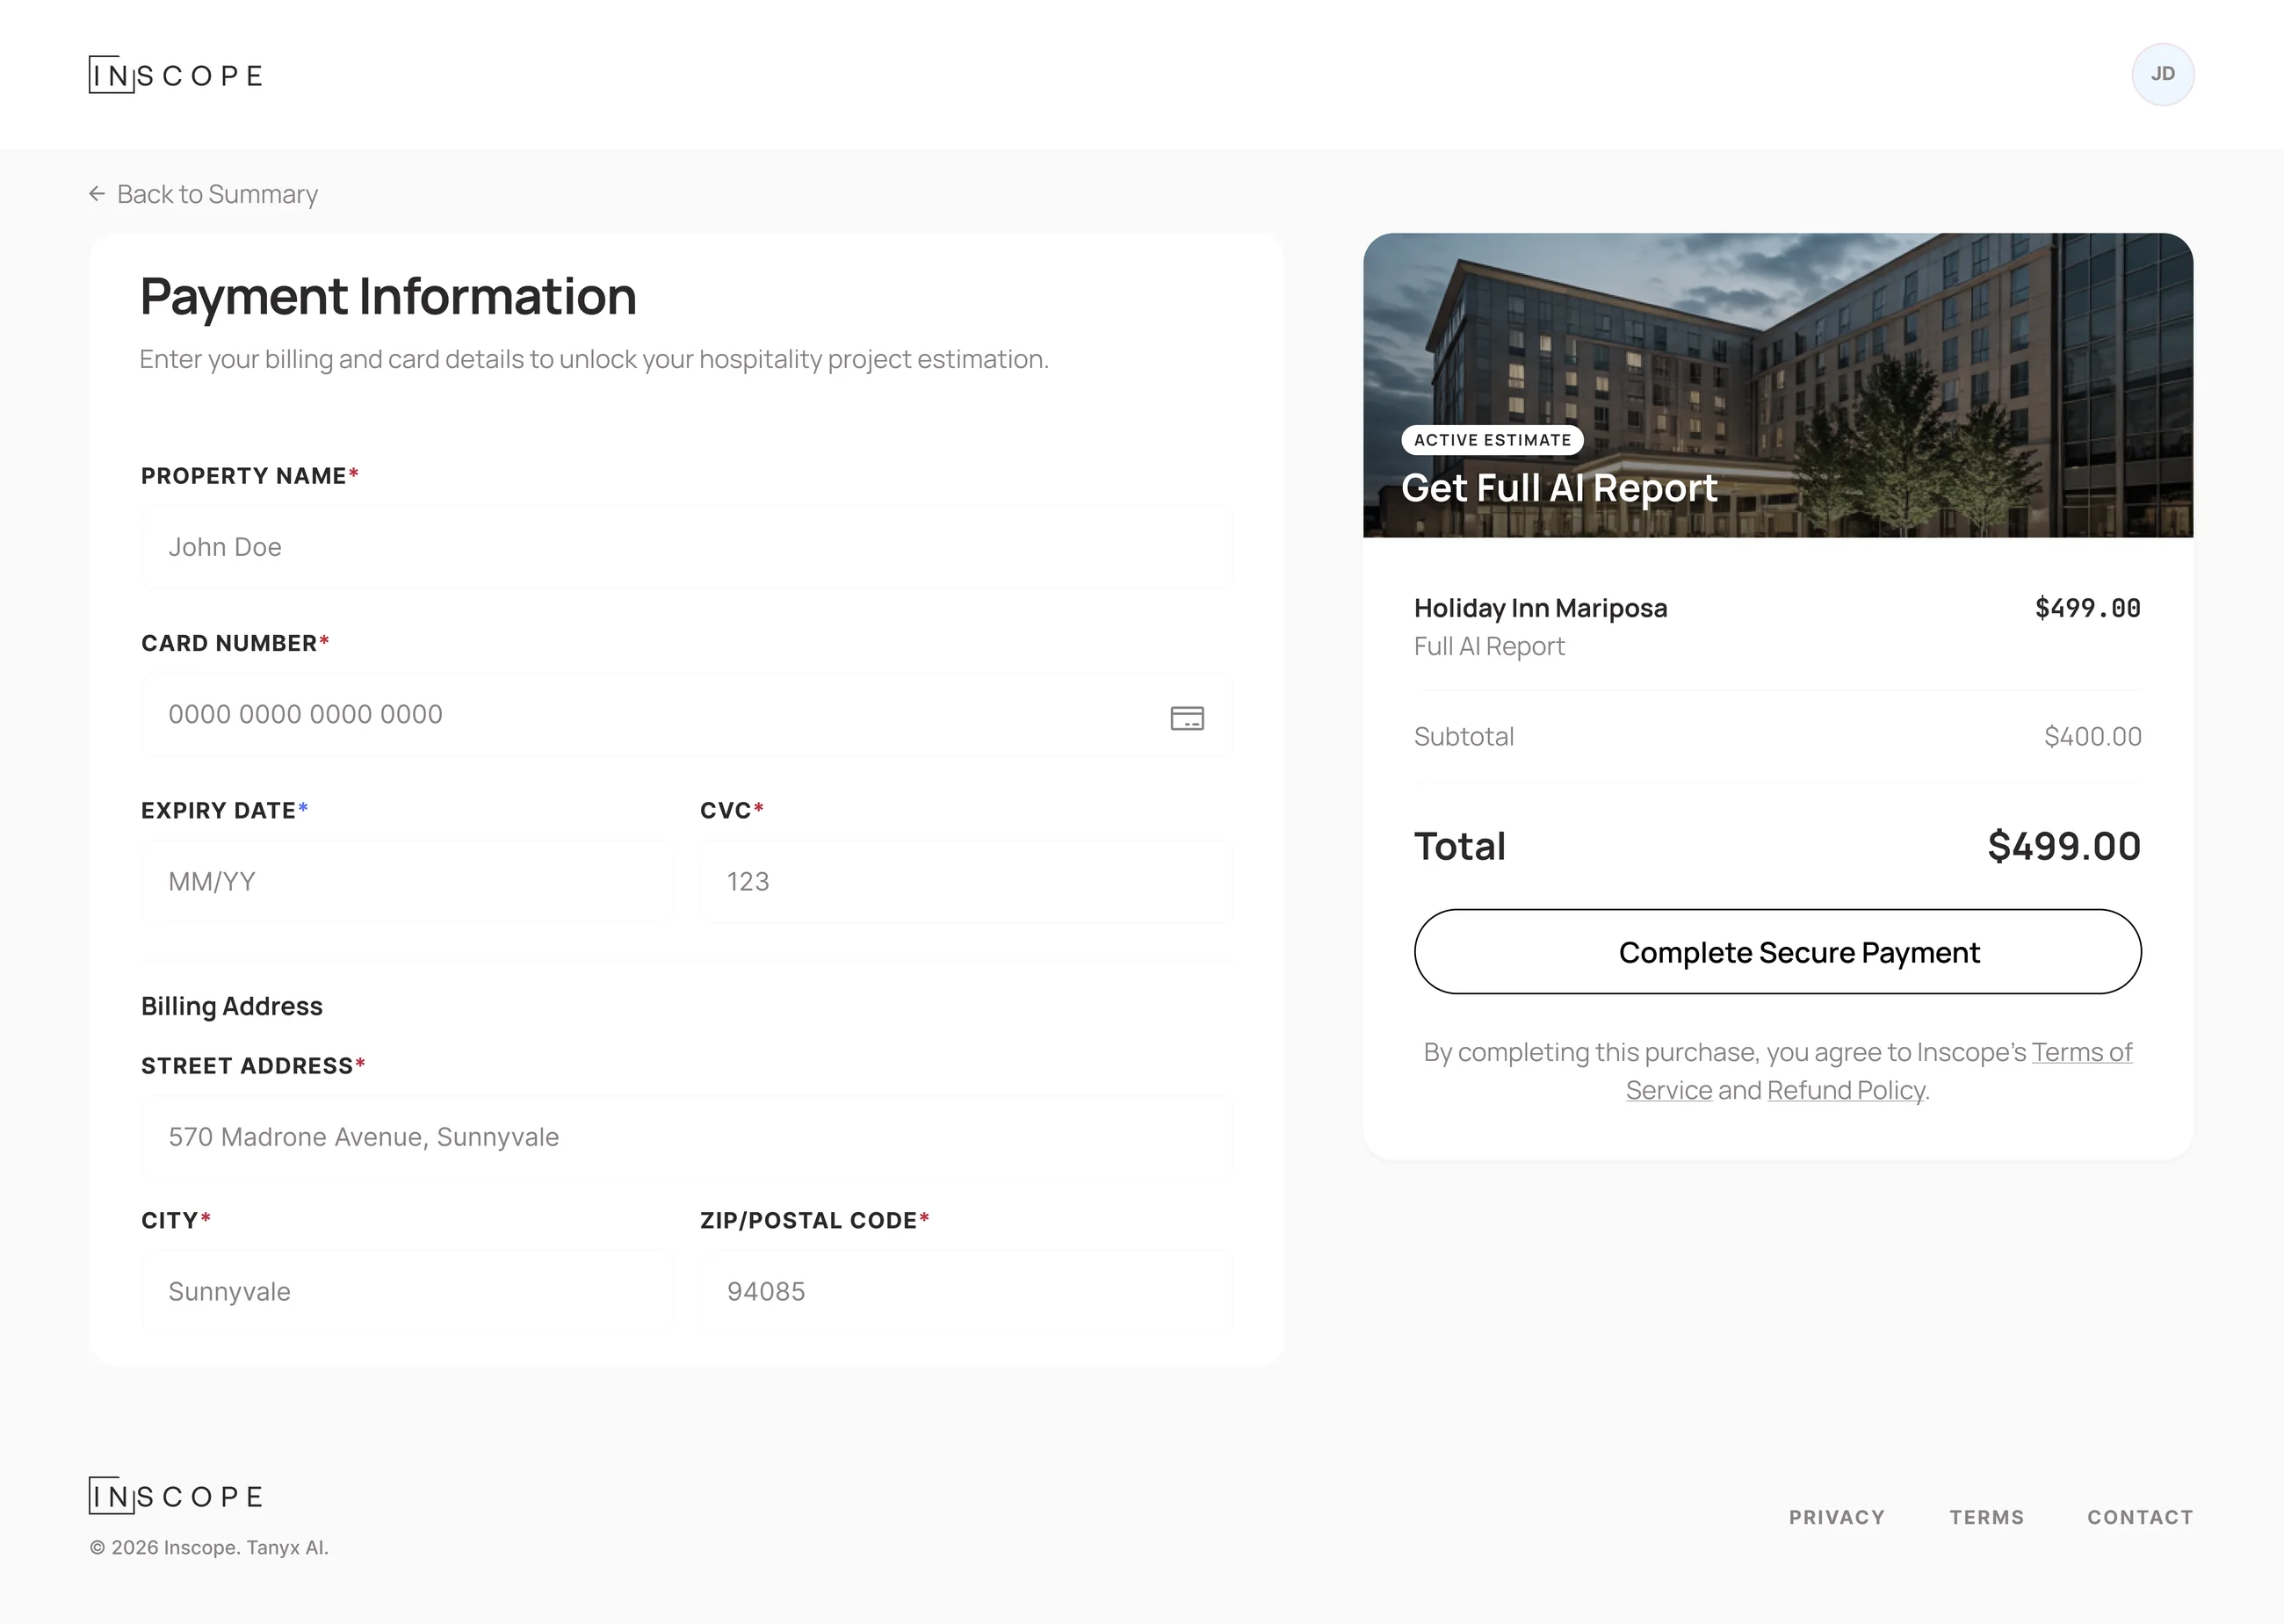The height and width of the screenshot is (1624, 2284).
Task: Select the City input field
Action: pyautogui.click(x=407, y=1292)
